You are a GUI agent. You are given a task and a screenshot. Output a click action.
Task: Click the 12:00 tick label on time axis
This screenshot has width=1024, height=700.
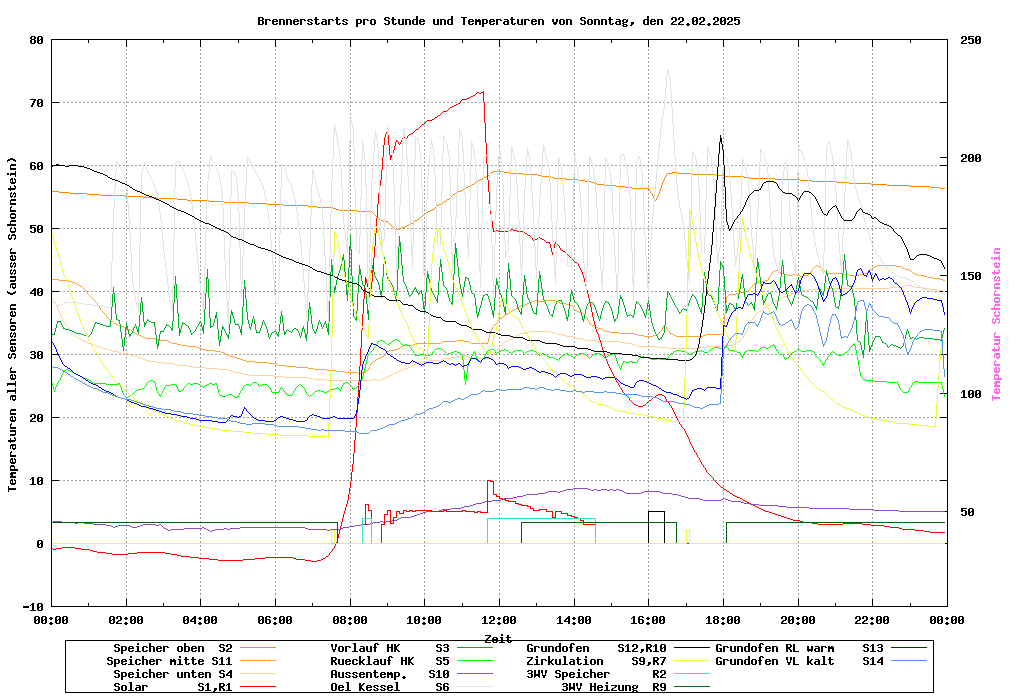(x=499, y=620)
